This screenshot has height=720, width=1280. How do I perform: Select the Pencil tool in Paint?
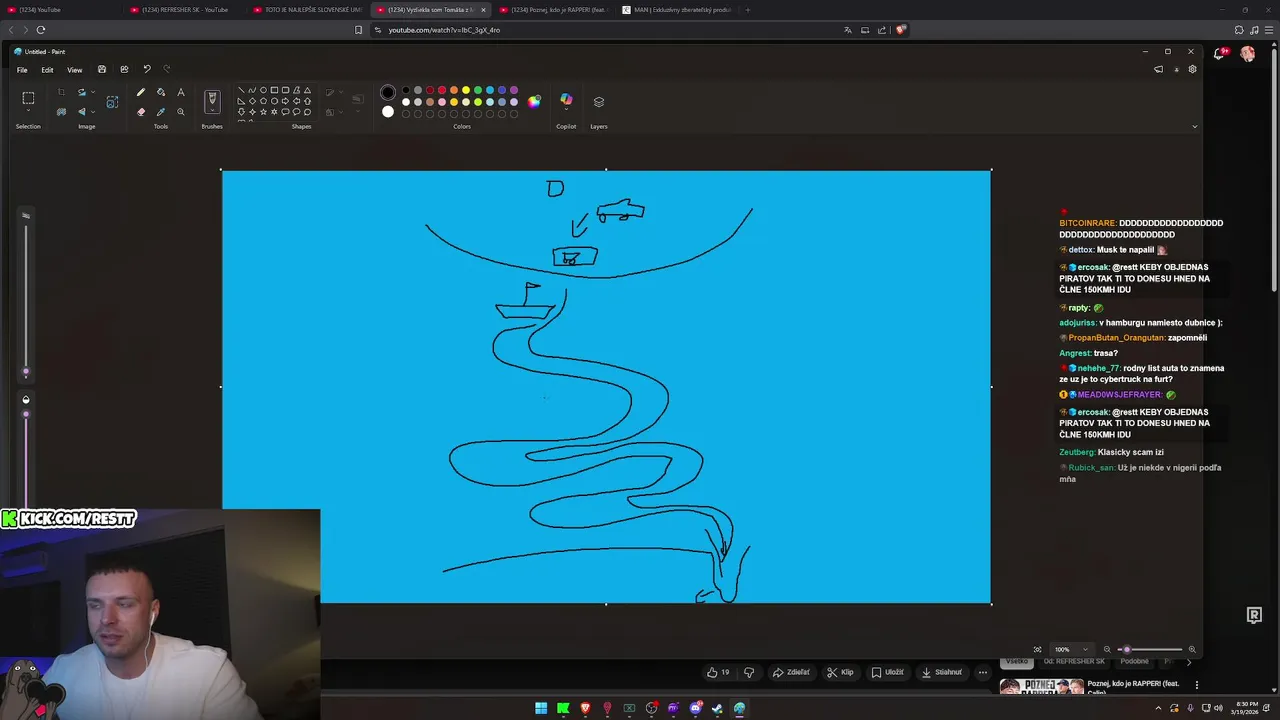click(141, 92)
